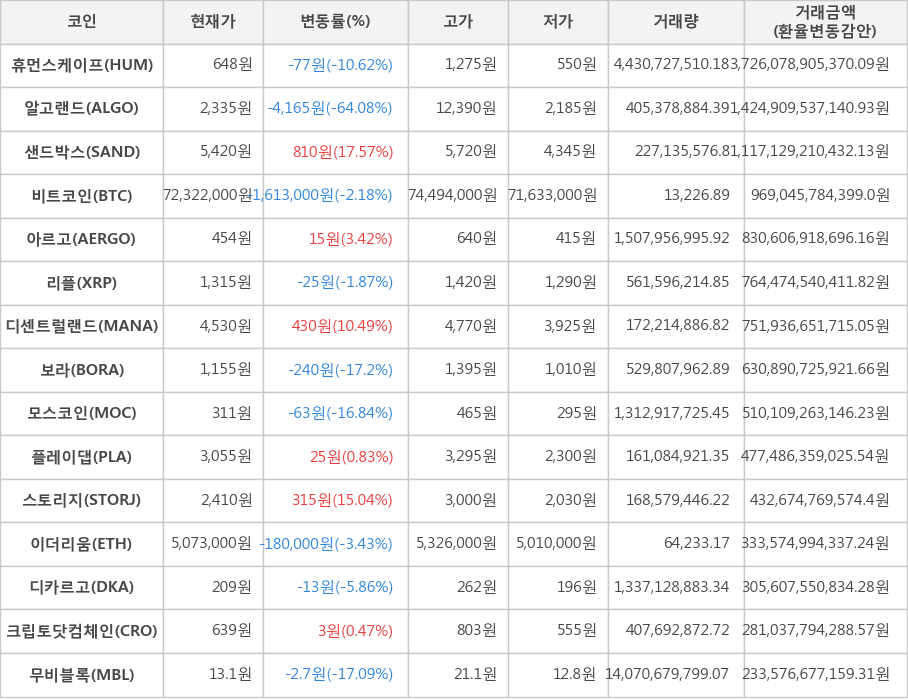Click the 샌드박스(SAND) coin name

click(x=82, y=153)
